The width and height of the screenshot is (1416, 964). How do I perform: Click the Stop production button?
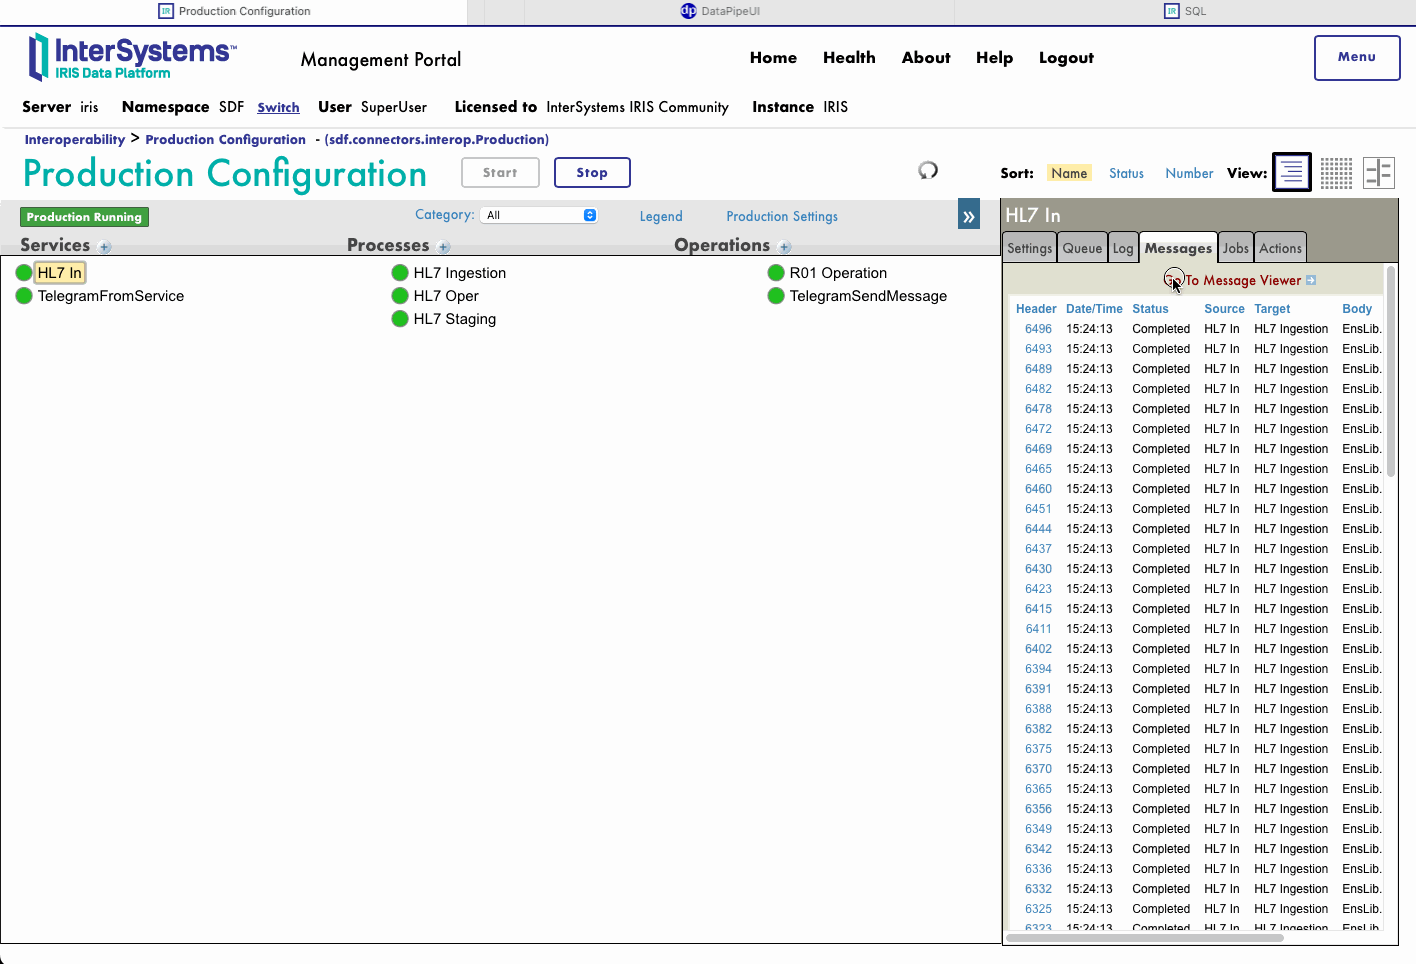(592, 172)
